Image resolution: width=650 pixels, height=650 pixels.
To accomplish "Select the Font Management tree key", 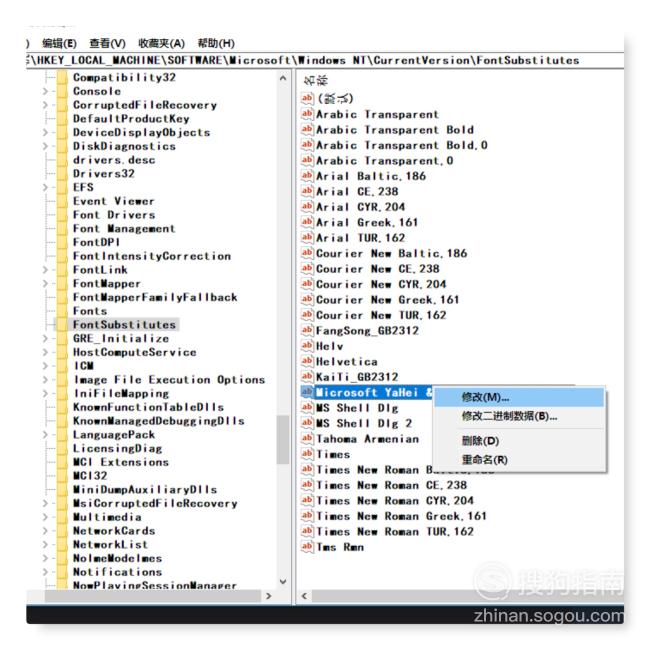I will pos(124,229).
